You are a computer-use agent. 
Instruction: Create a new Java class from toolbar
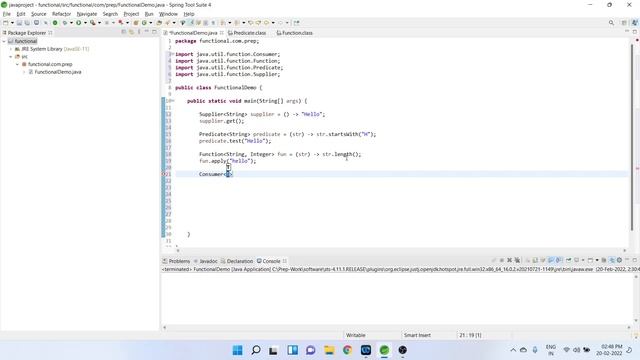144,22
